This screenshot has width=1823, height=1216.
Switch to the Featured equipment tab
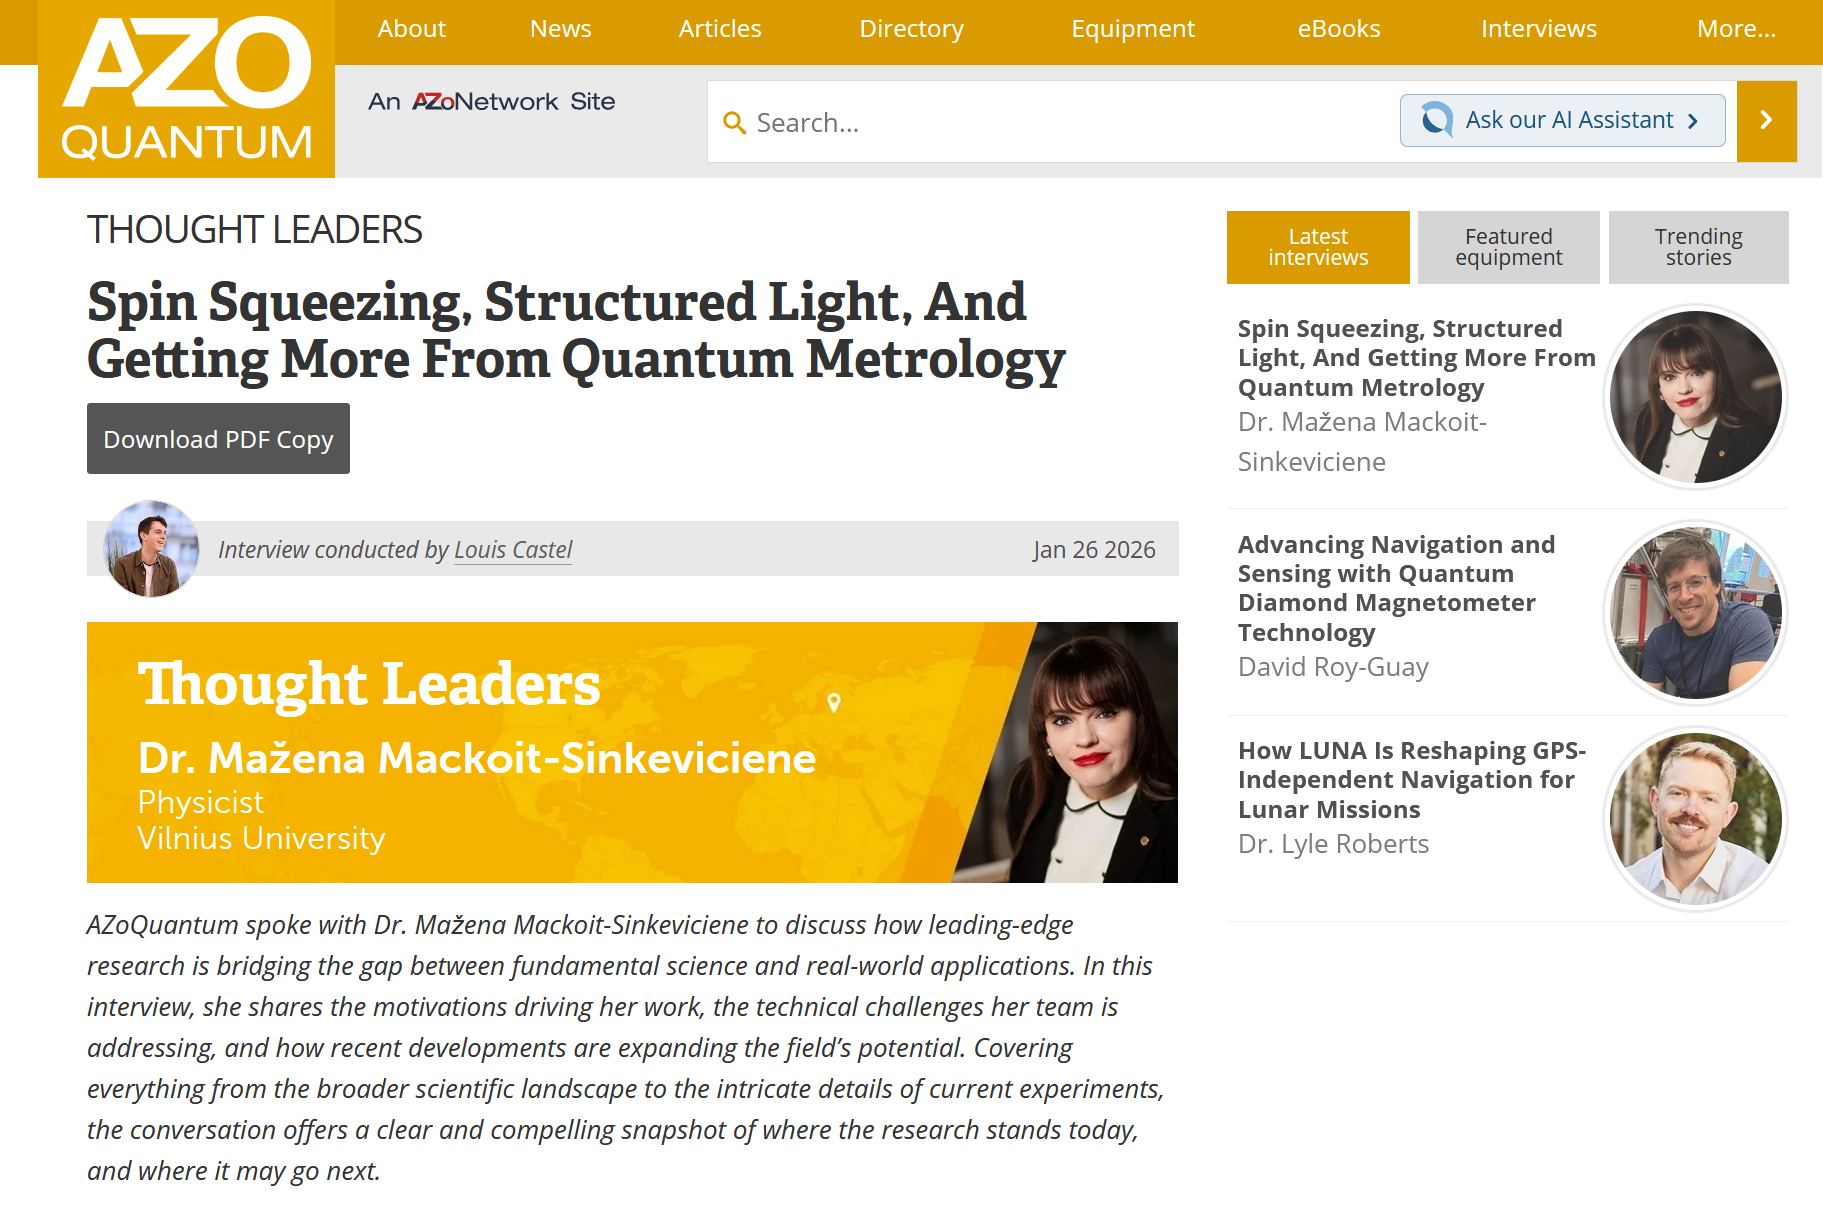[x=1508, y=247]
